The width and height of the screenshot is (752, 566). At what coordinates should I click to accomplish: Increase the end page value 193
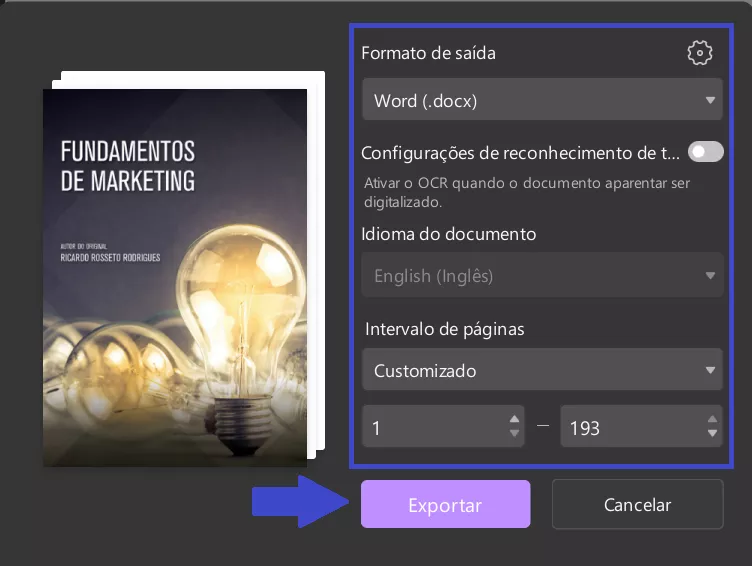712,419
